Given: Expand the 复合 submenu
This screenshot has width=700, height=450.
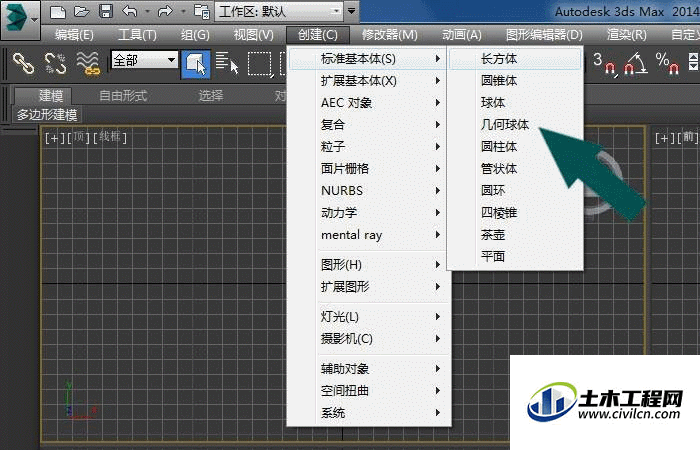Looking at the screenshot, I should pos(368,125).
